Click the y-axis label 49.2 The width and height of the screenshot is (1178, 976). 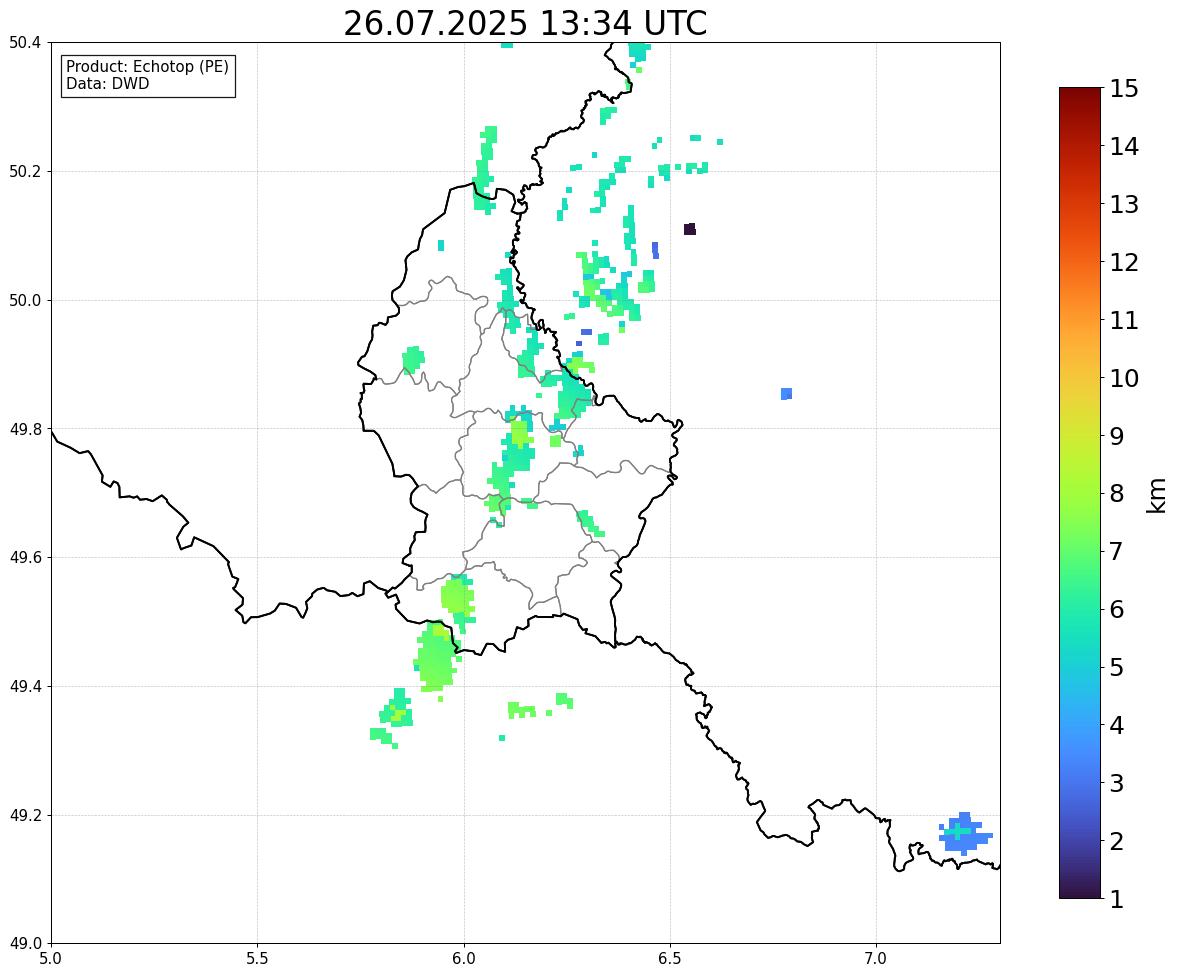24,815
